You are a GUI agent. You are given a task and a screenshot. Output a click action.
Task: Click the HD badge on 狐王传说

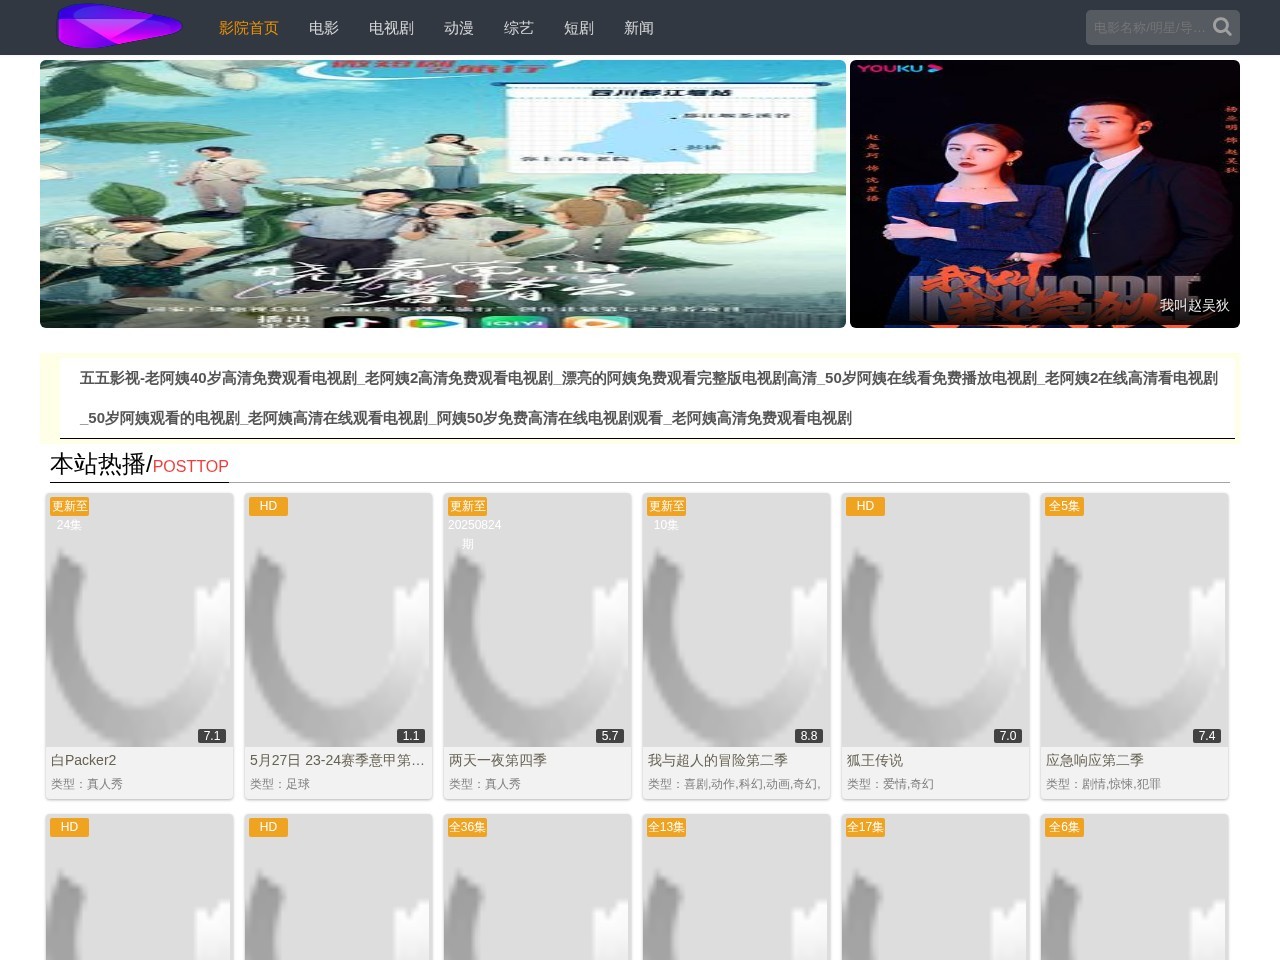(865, 506)
